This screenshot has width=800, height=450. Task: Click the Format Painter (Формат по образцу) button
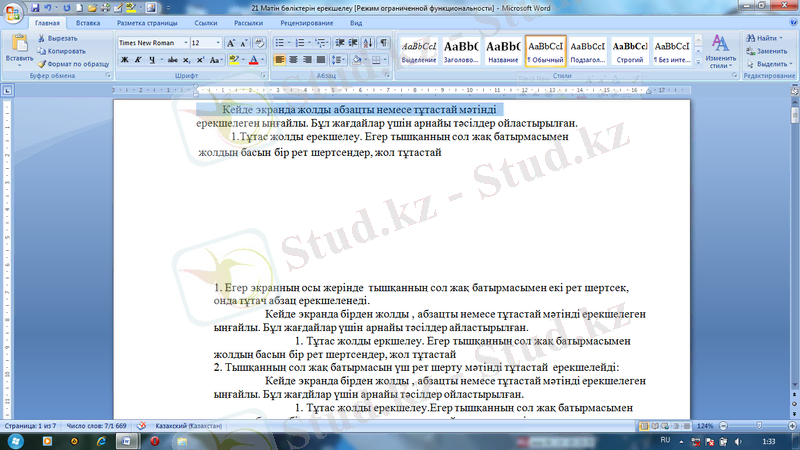pos(72,62)
